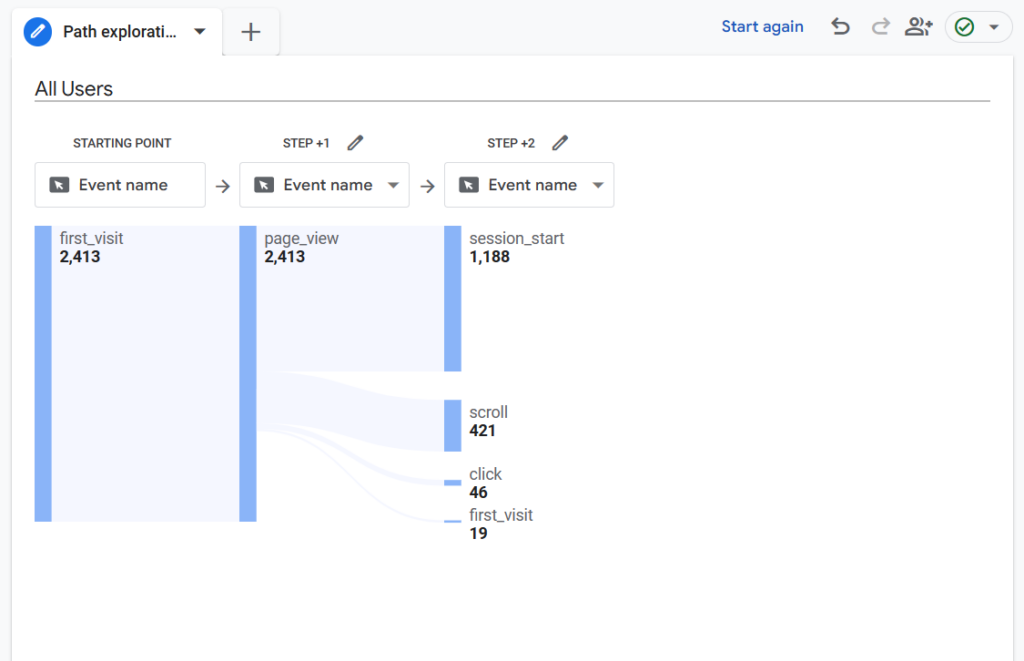Image resolution: width=1024 pixels, height=661 pixels.
Task: Select the starting point Event name box
Action: [x=120, y=185]
